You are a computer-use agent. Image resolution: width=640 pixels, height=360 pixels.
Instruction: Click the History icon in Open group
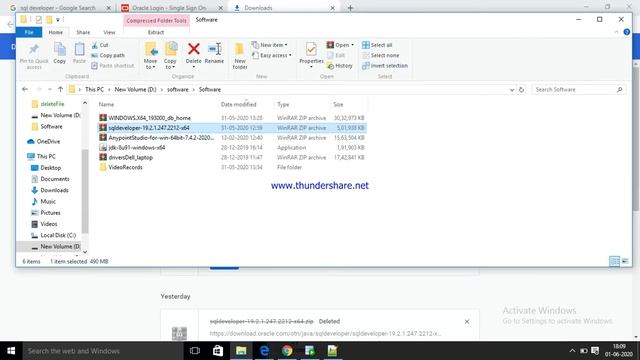[x=340, y=66]
